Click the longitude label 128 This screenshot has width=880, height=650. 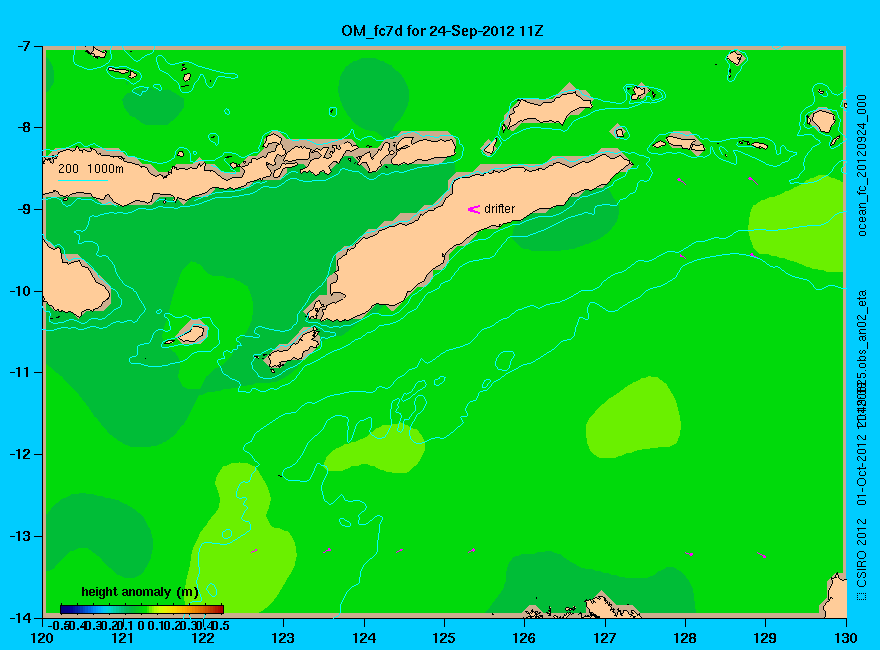click(685, 638)
